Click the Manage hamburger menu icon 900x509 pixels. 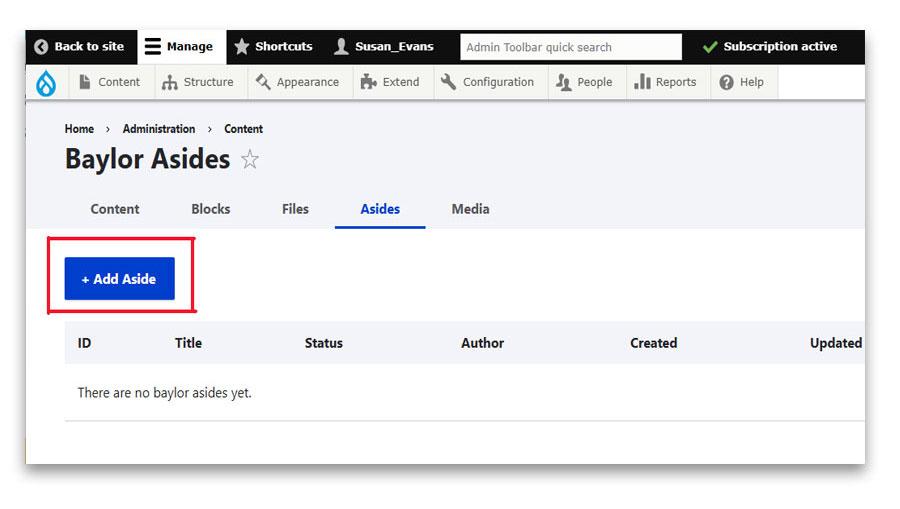pyautogui.click(x=153, y=46)
